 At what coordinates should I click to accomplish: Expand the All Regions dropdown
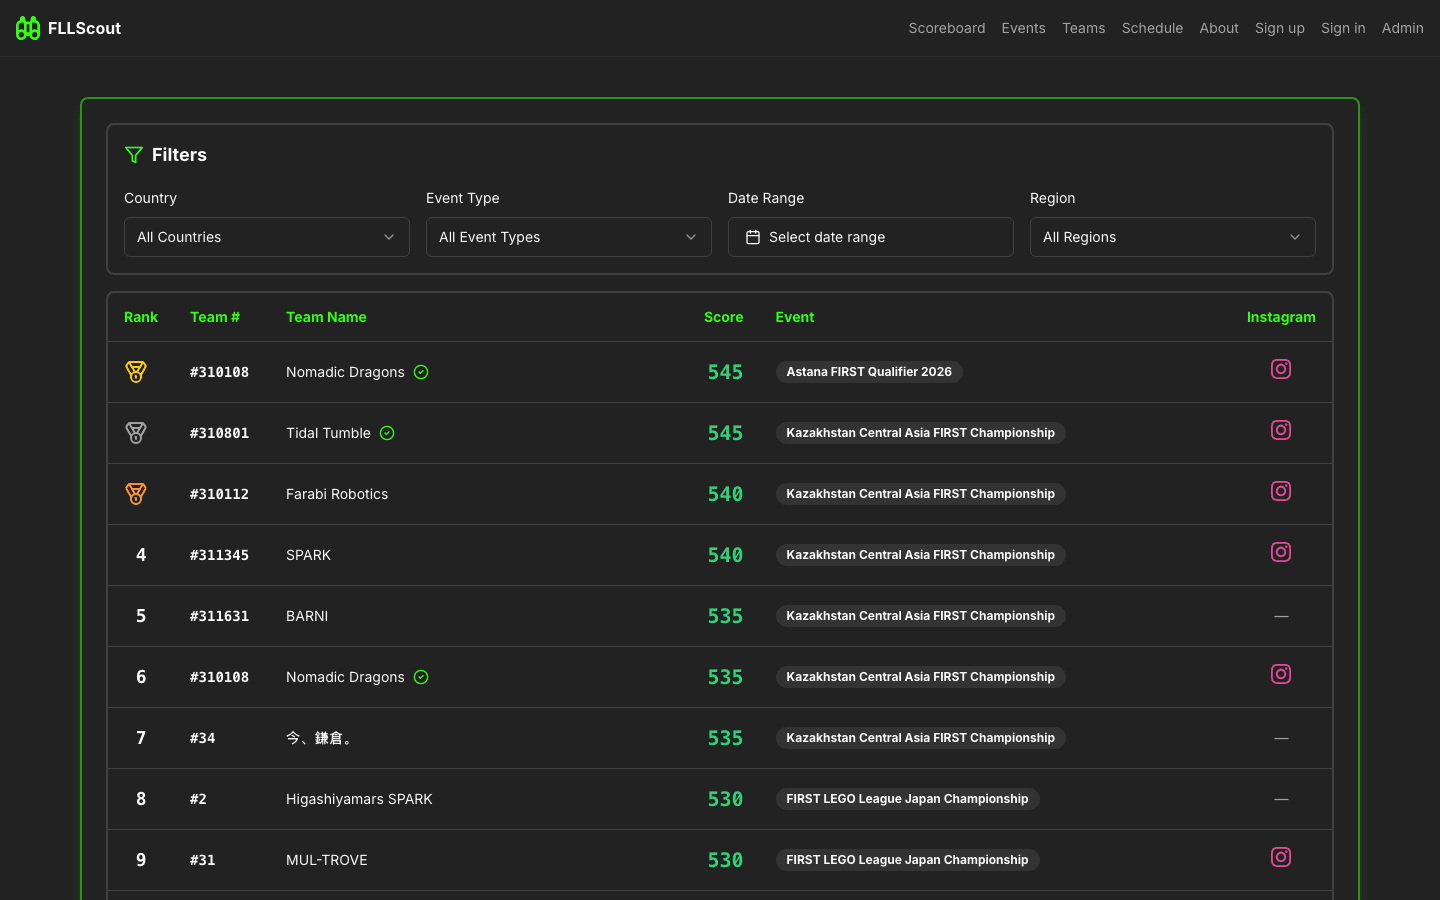click(x=1172, y=237)
